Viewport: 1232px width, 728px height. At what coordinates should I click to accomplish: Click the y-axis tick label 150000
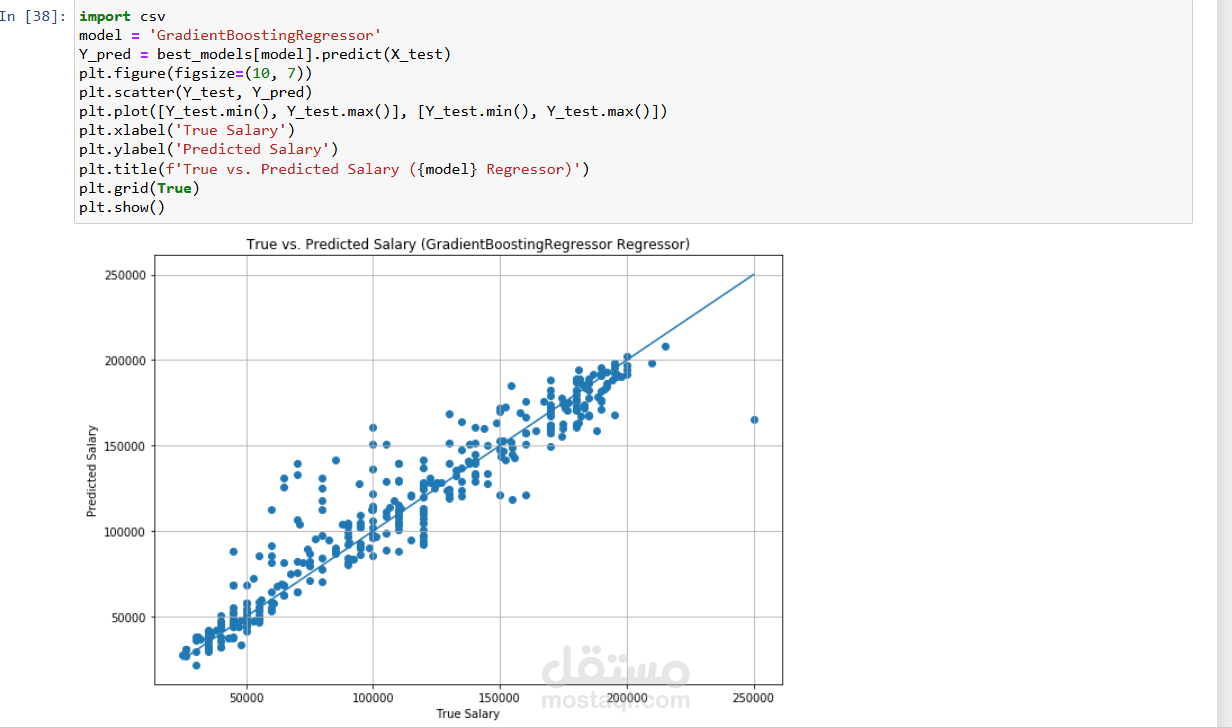coord(124,446)
